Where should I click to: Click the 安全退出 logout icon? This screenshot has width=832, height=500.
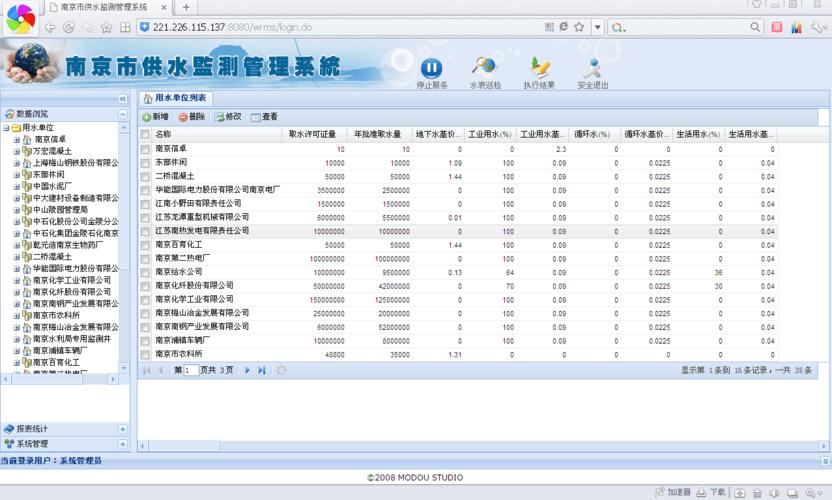click(593, 68)
